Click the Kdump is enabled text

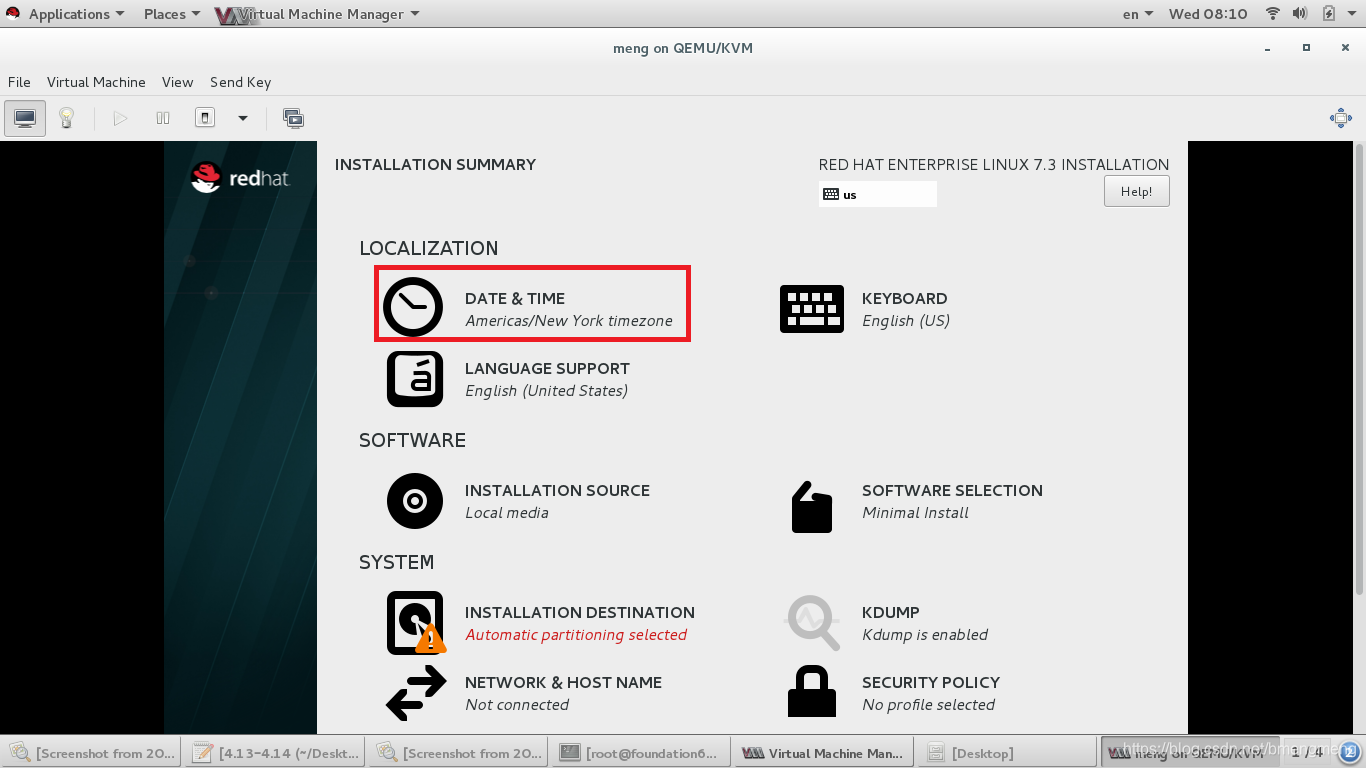point(925,635)
